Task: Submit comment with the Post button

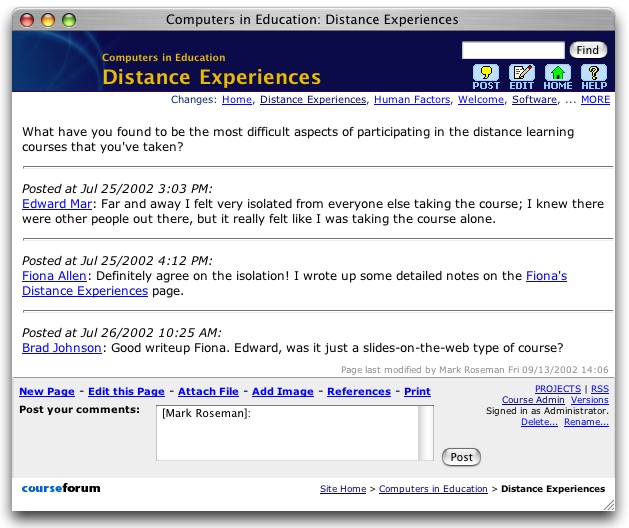Action: coord(461,457)
